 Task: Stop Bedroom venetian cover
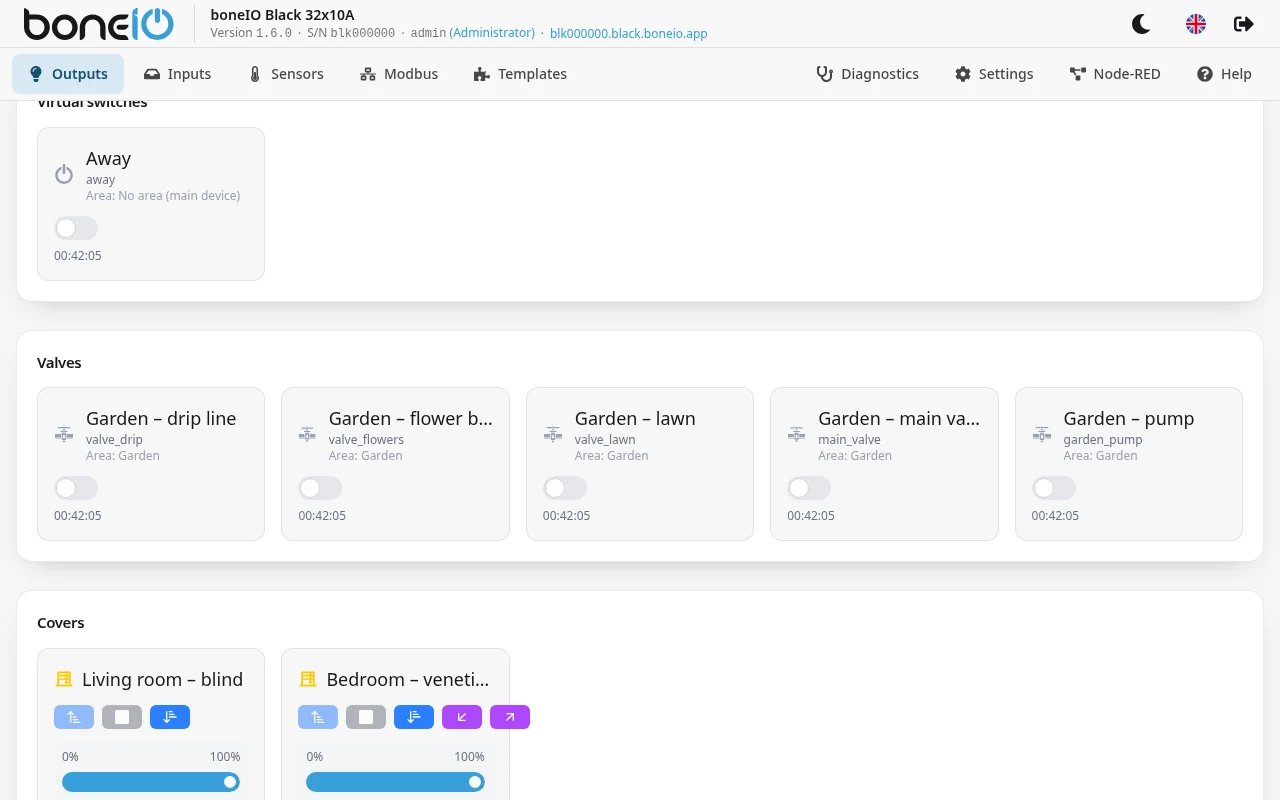pyautogui.click(x=366, y=717)
